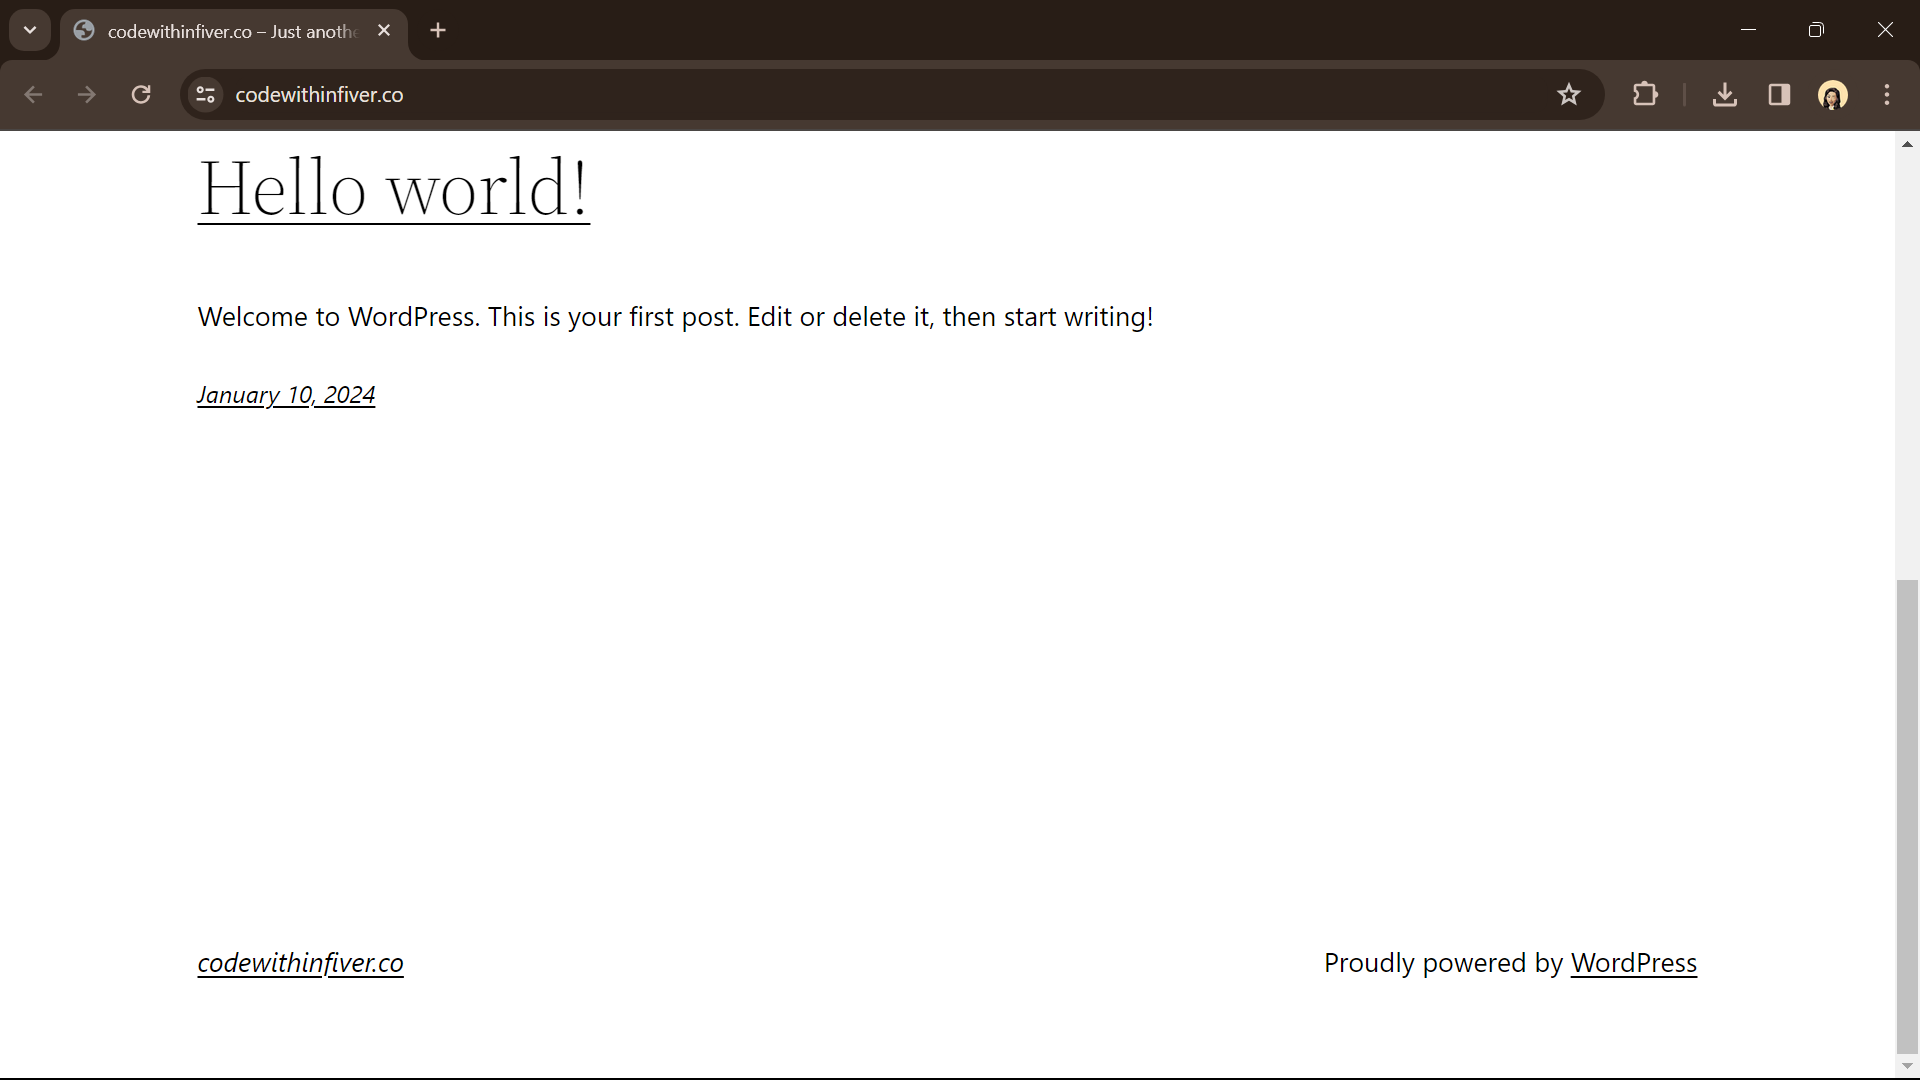Open the Chrome profile avatar
Image resolution: width=1920 pixels, height=1080 pixels.
tap(1832, 95)
